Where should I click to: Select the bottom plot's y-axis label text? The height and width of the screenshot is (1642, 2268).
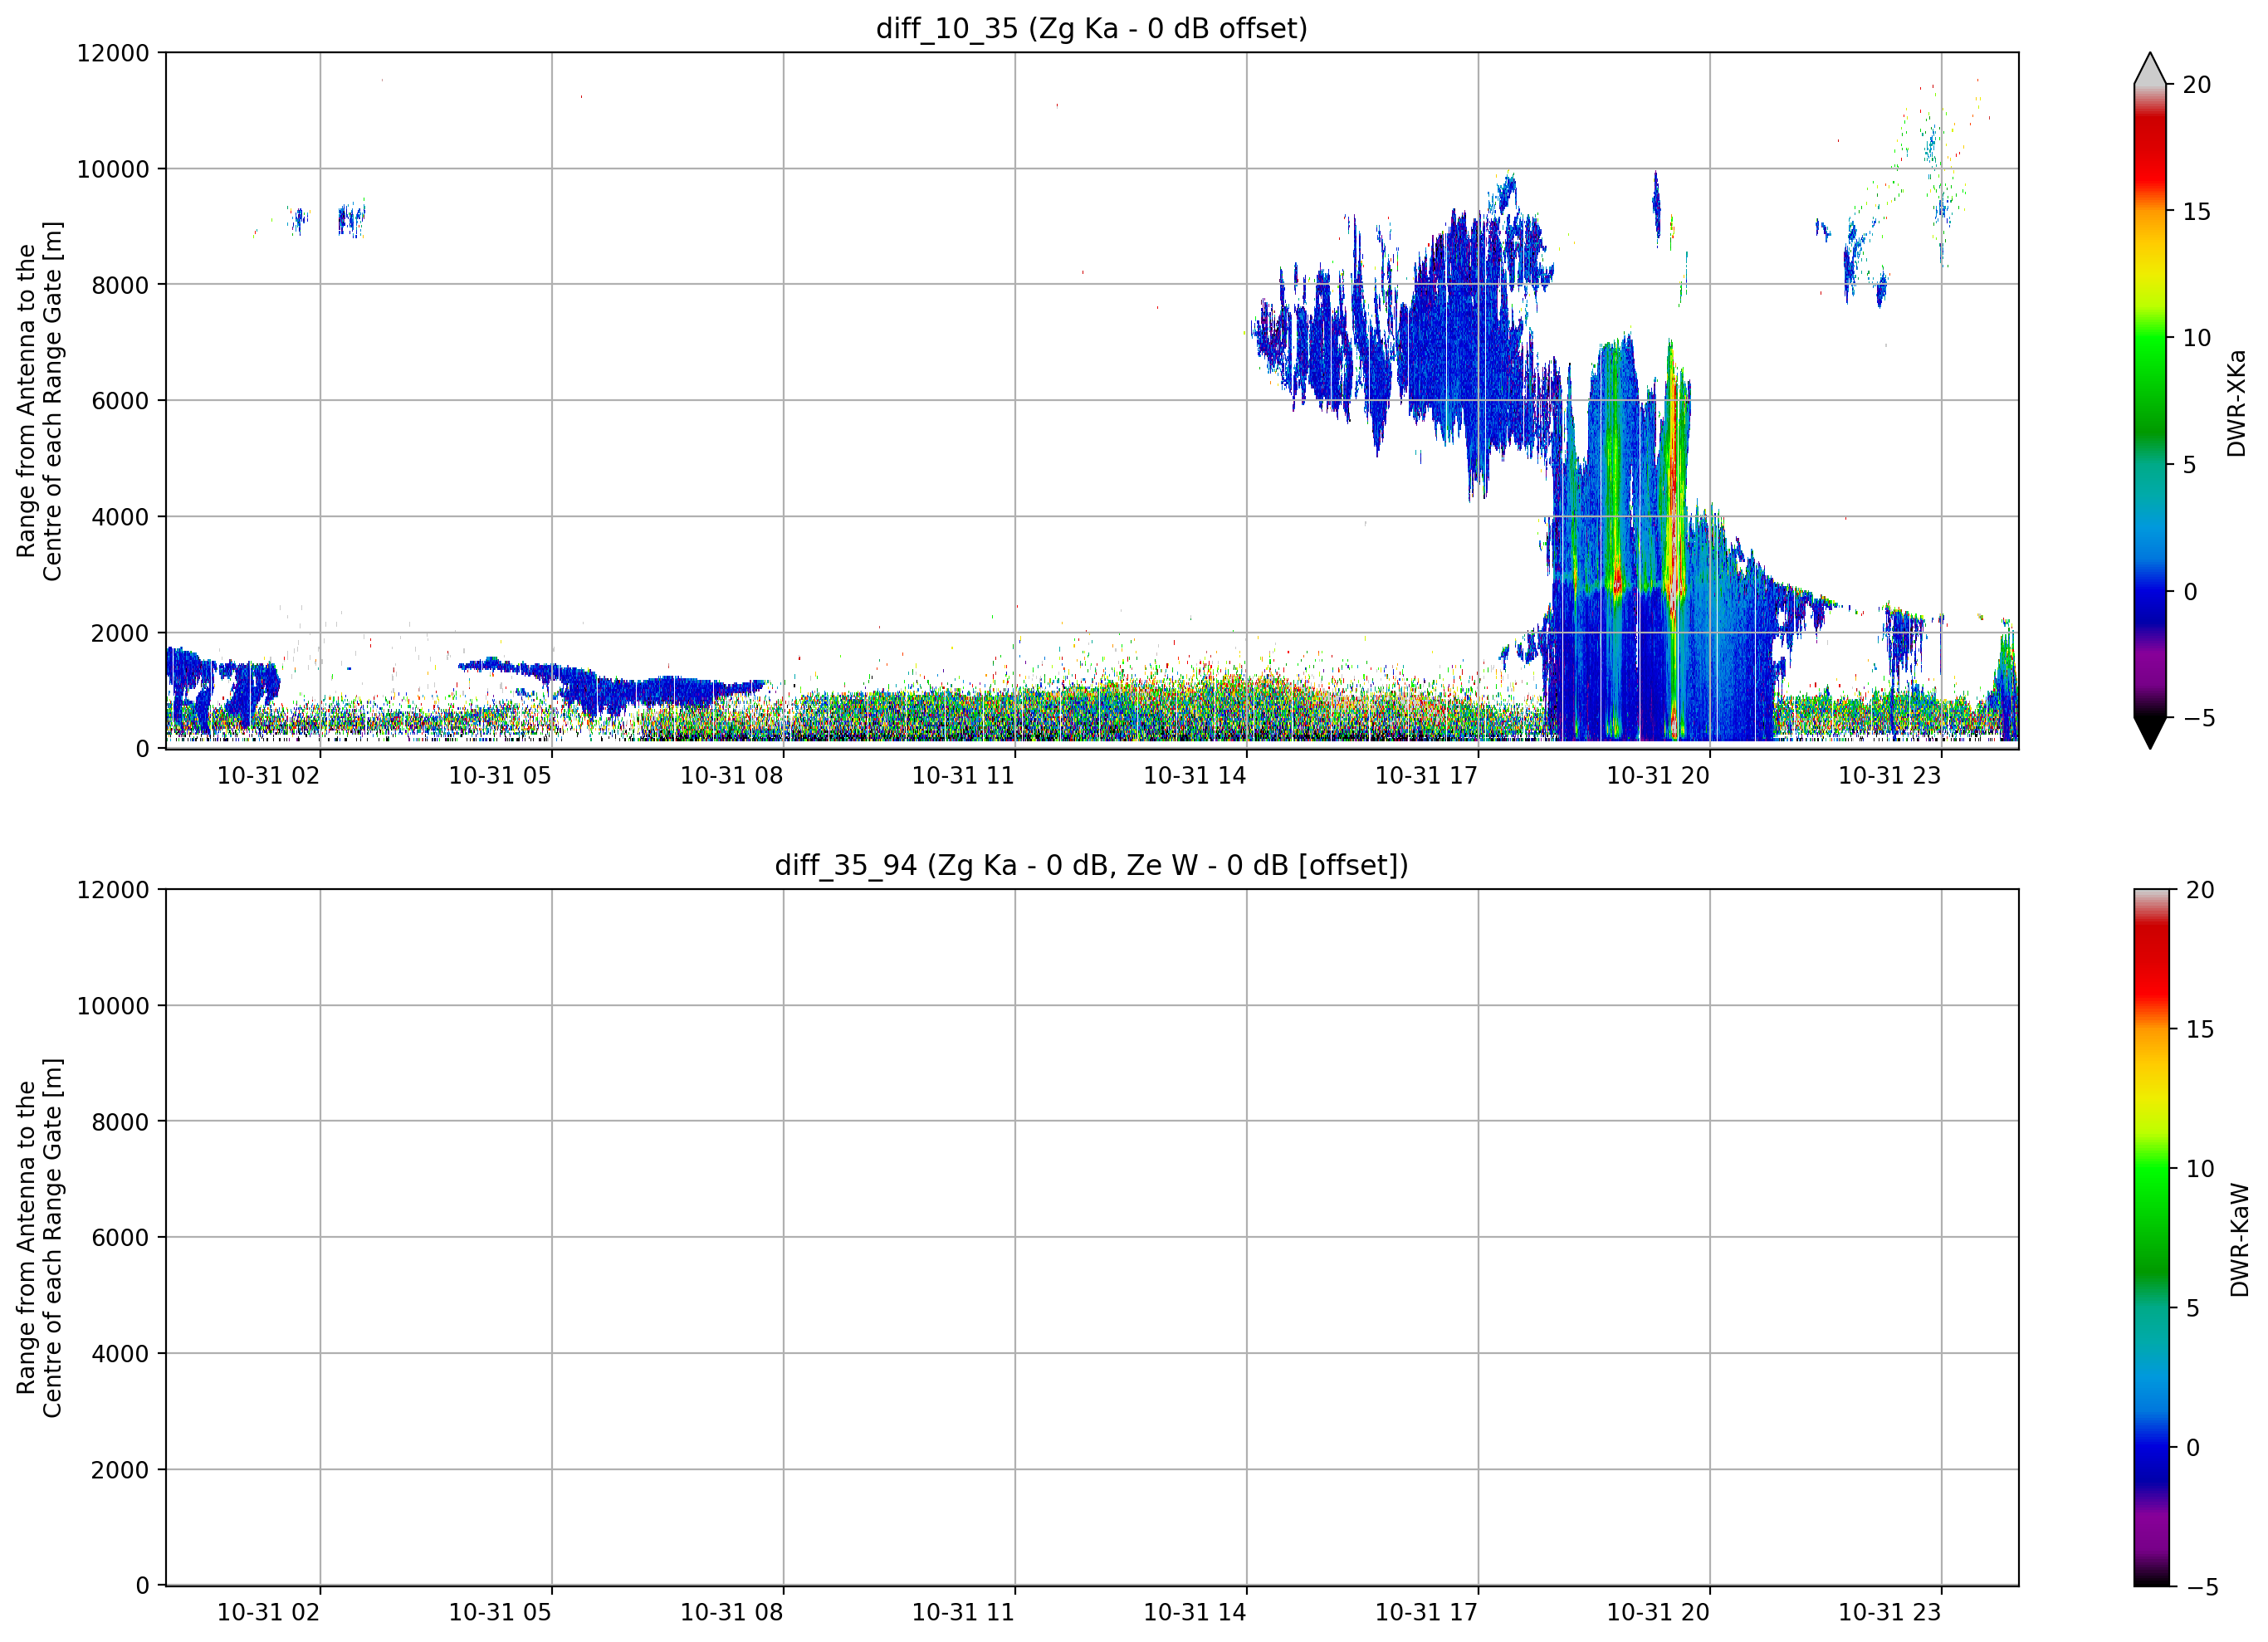[39, 1237]
